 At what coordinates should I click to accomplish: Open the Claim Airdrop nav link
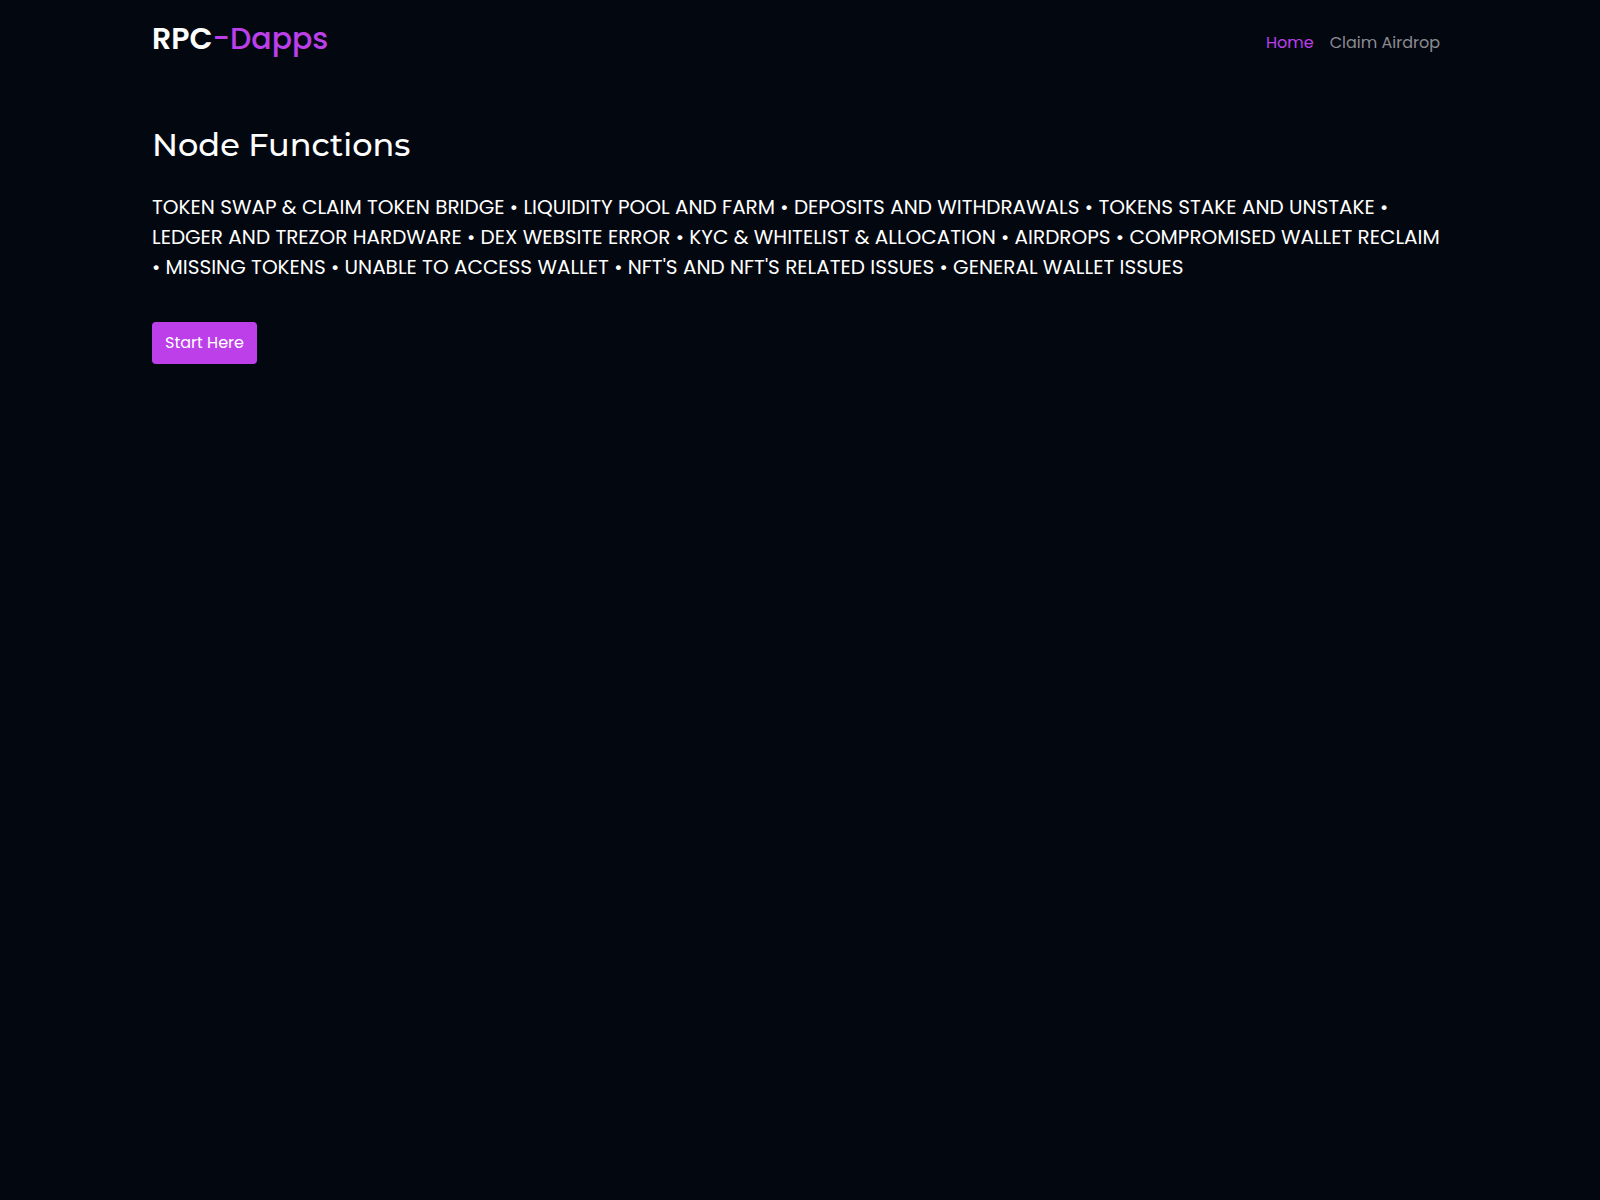click(1384, 42)
